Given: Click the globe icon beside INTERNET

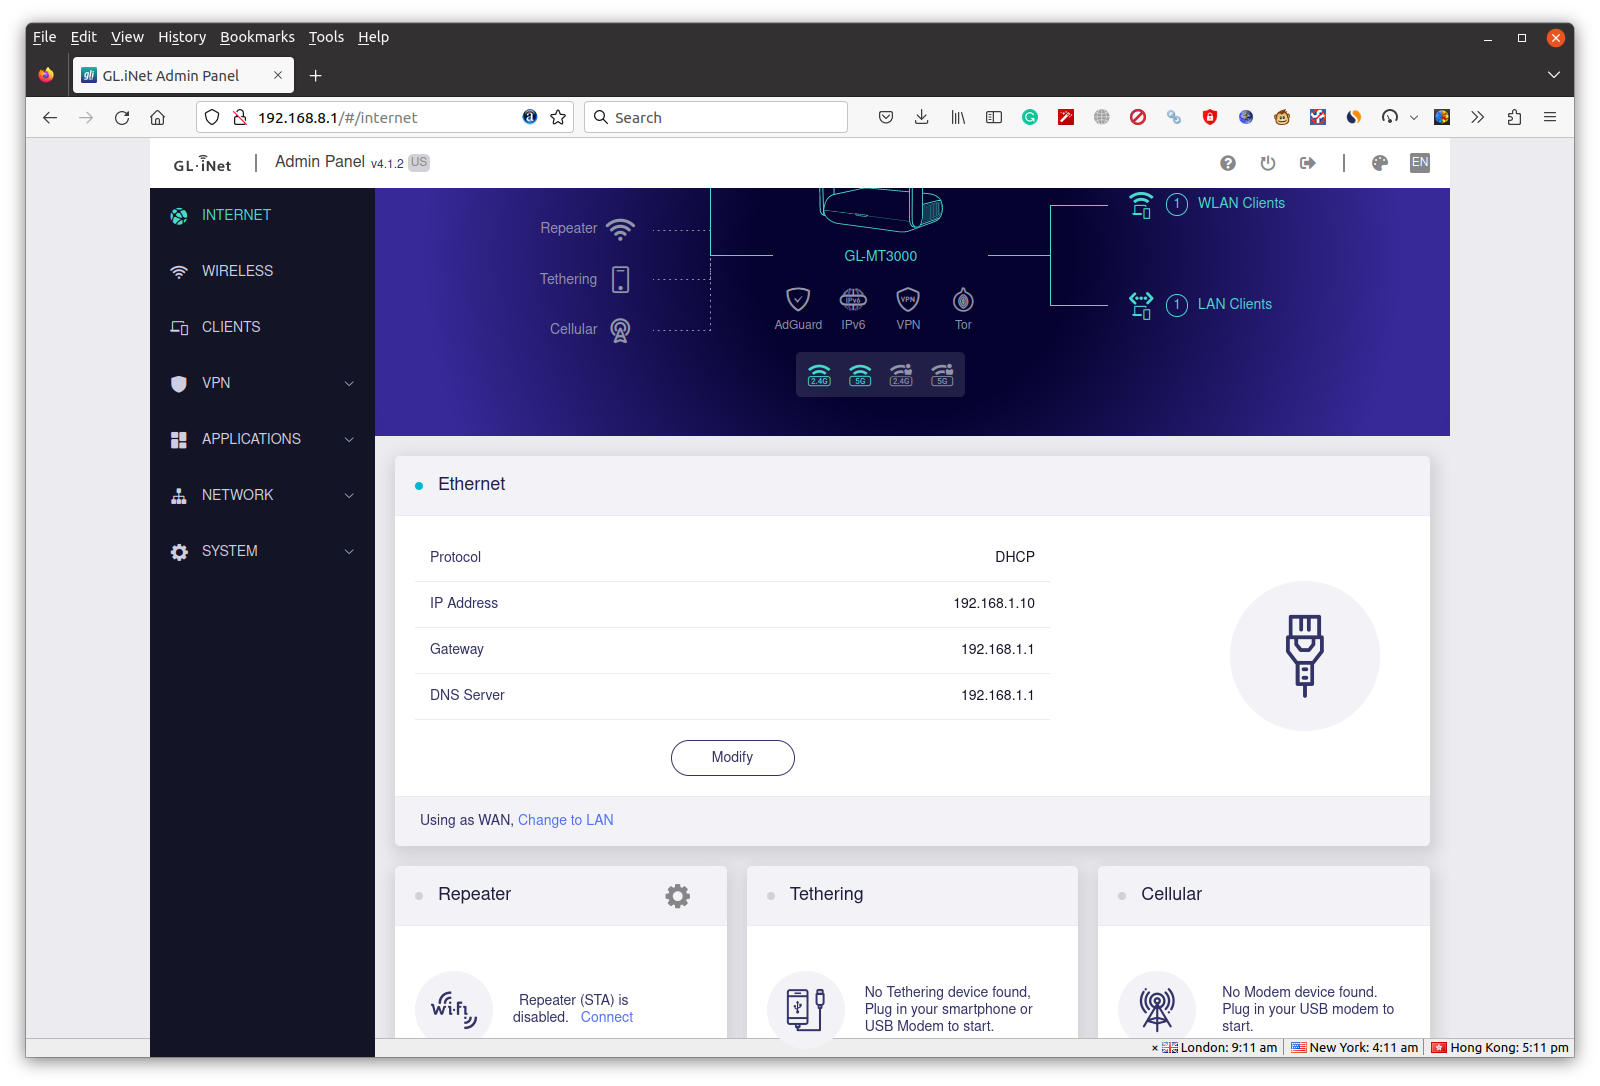Looking at the screenshot, I should click(179, 216).
